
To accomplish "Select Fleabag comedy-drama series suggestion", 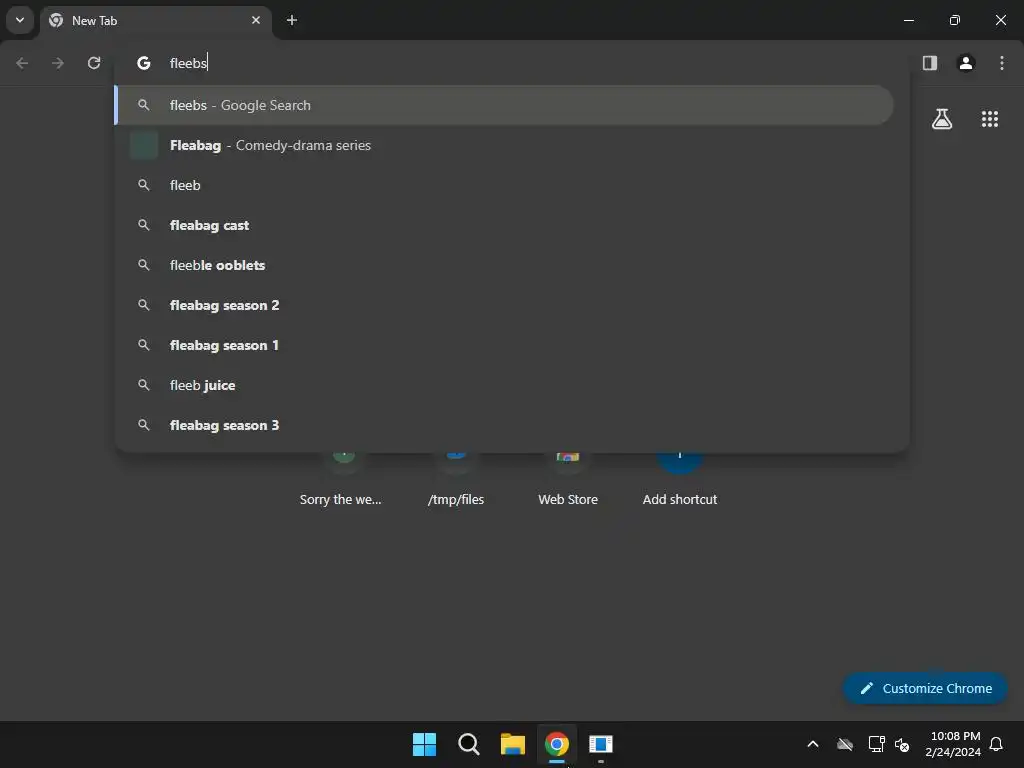I will (504, 145).
